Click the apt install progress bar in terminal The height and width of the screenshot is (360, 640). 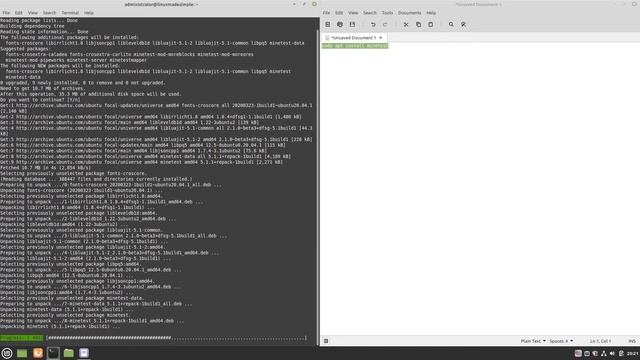(176, 338)
